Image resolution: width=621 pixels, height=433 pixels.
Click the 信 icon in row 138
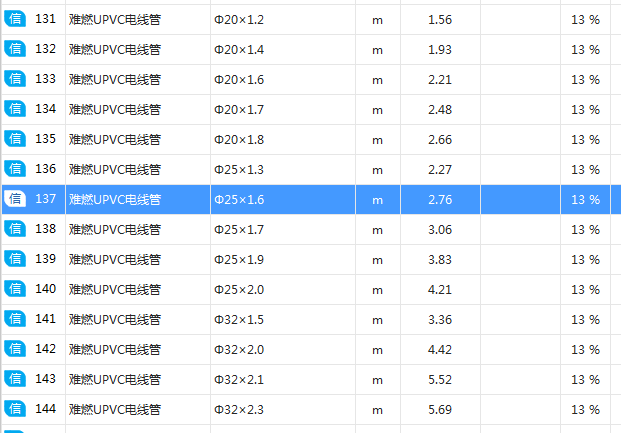(x=15, y=229)
